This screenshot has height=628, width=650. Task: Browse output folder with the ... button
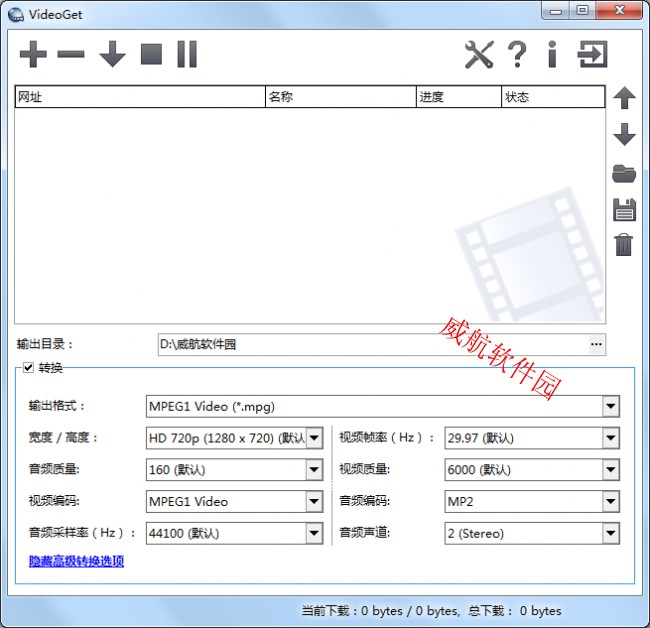pyautogui.click(x=596, y=344)
